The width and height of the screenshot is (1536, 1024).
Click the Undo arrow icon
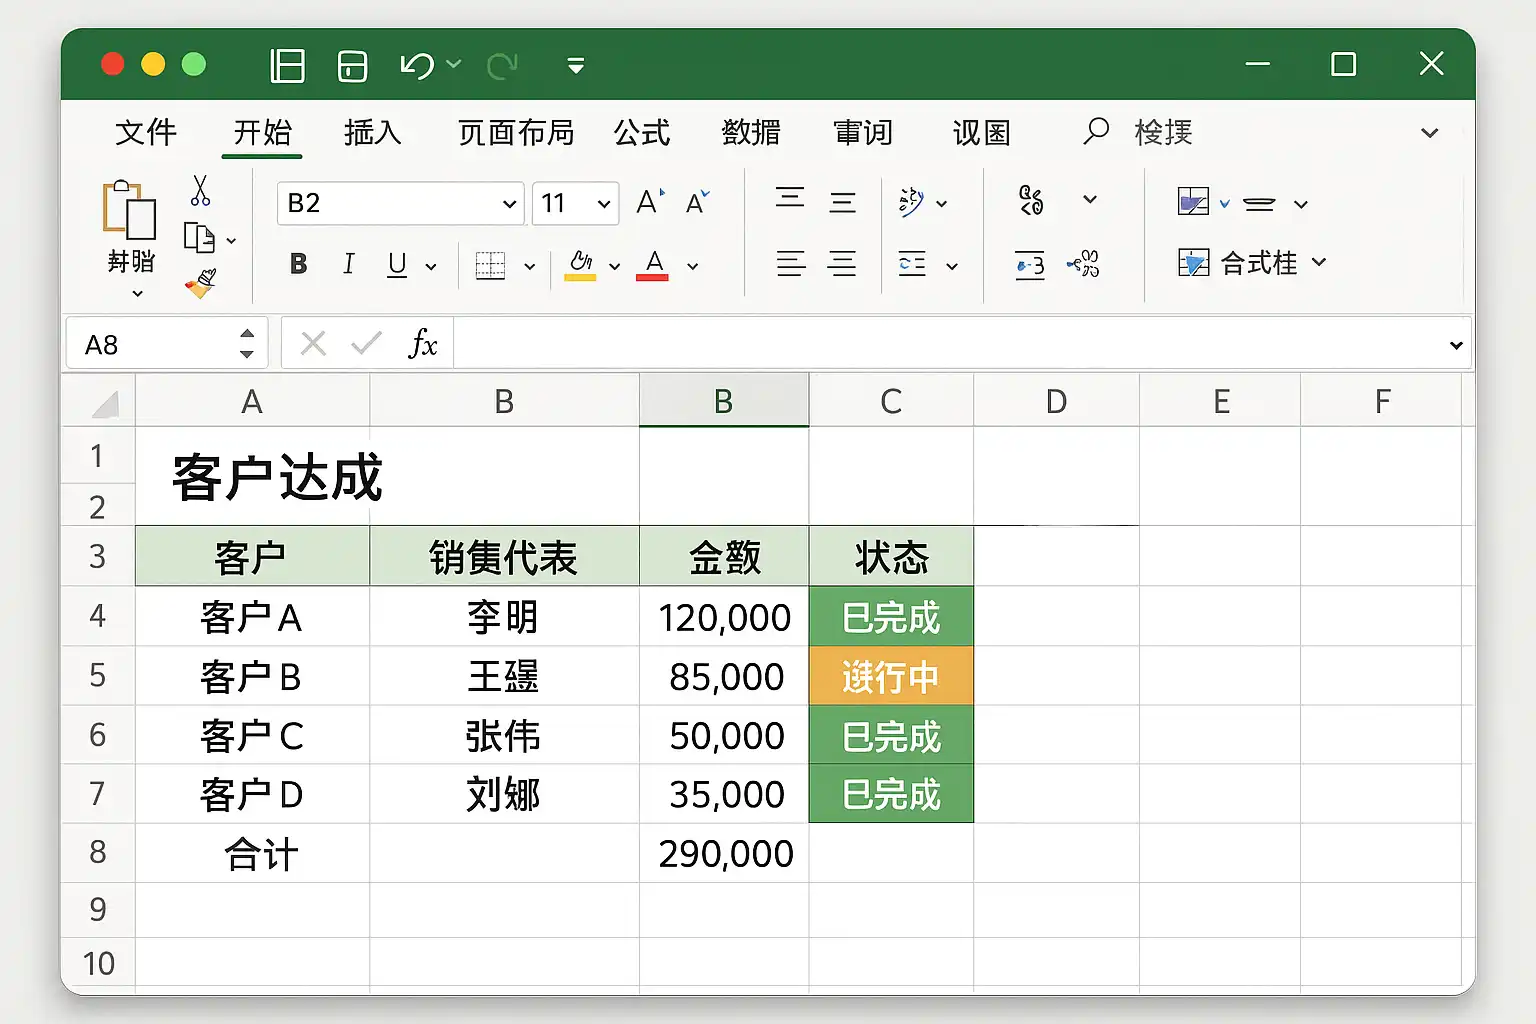click(417, 66)
